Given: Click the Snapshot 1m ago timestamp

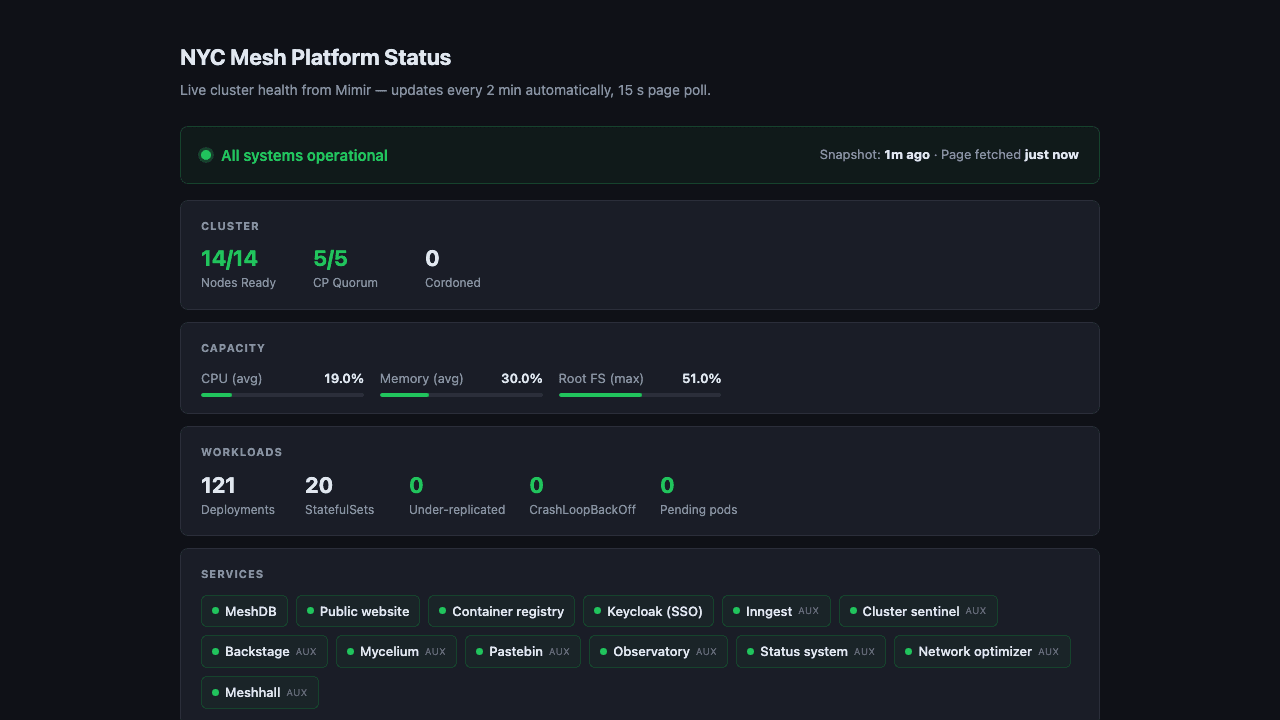Looking at the screenshot, I should coord(874,155).
